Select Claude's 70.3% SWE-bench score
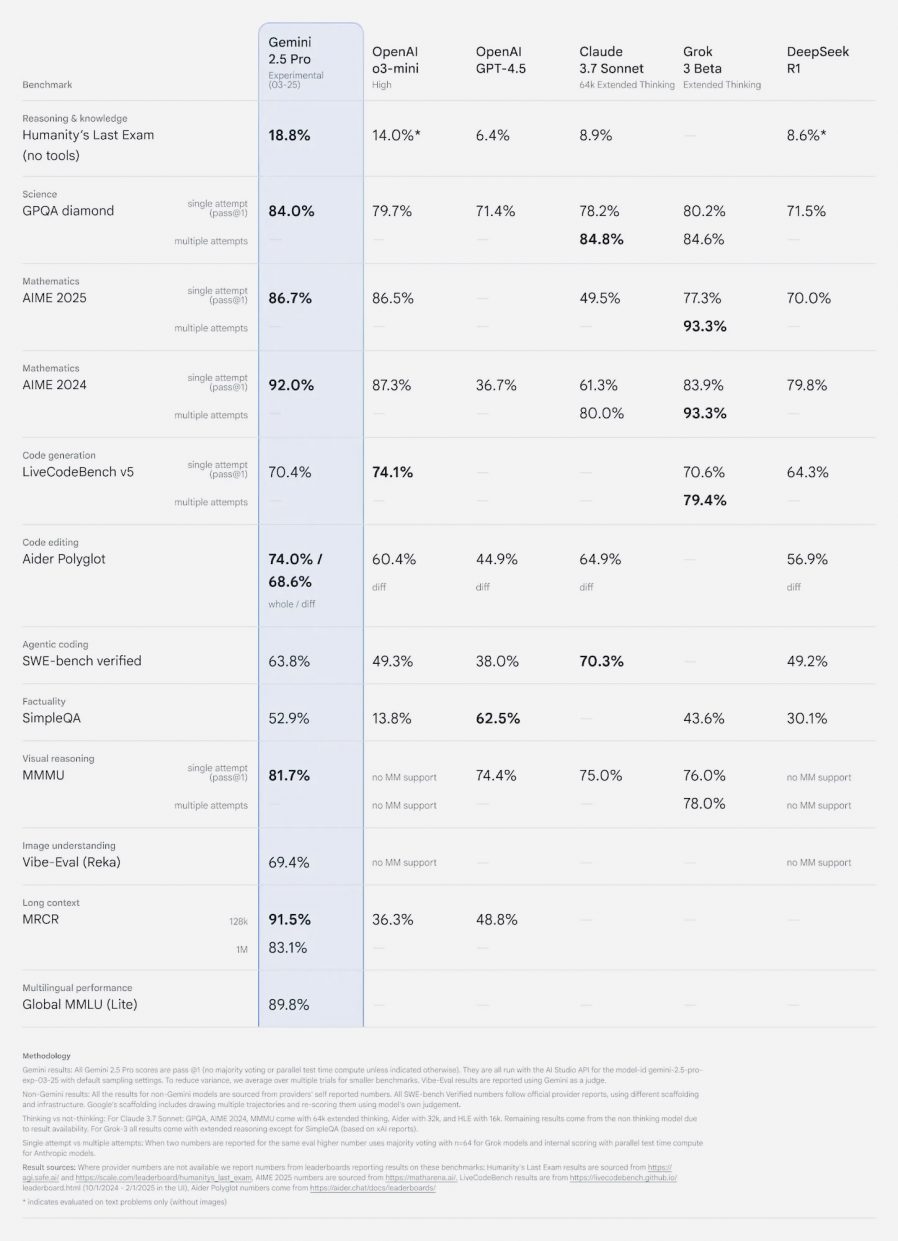This screenshot has width=898, height=1241. point(602,661)
